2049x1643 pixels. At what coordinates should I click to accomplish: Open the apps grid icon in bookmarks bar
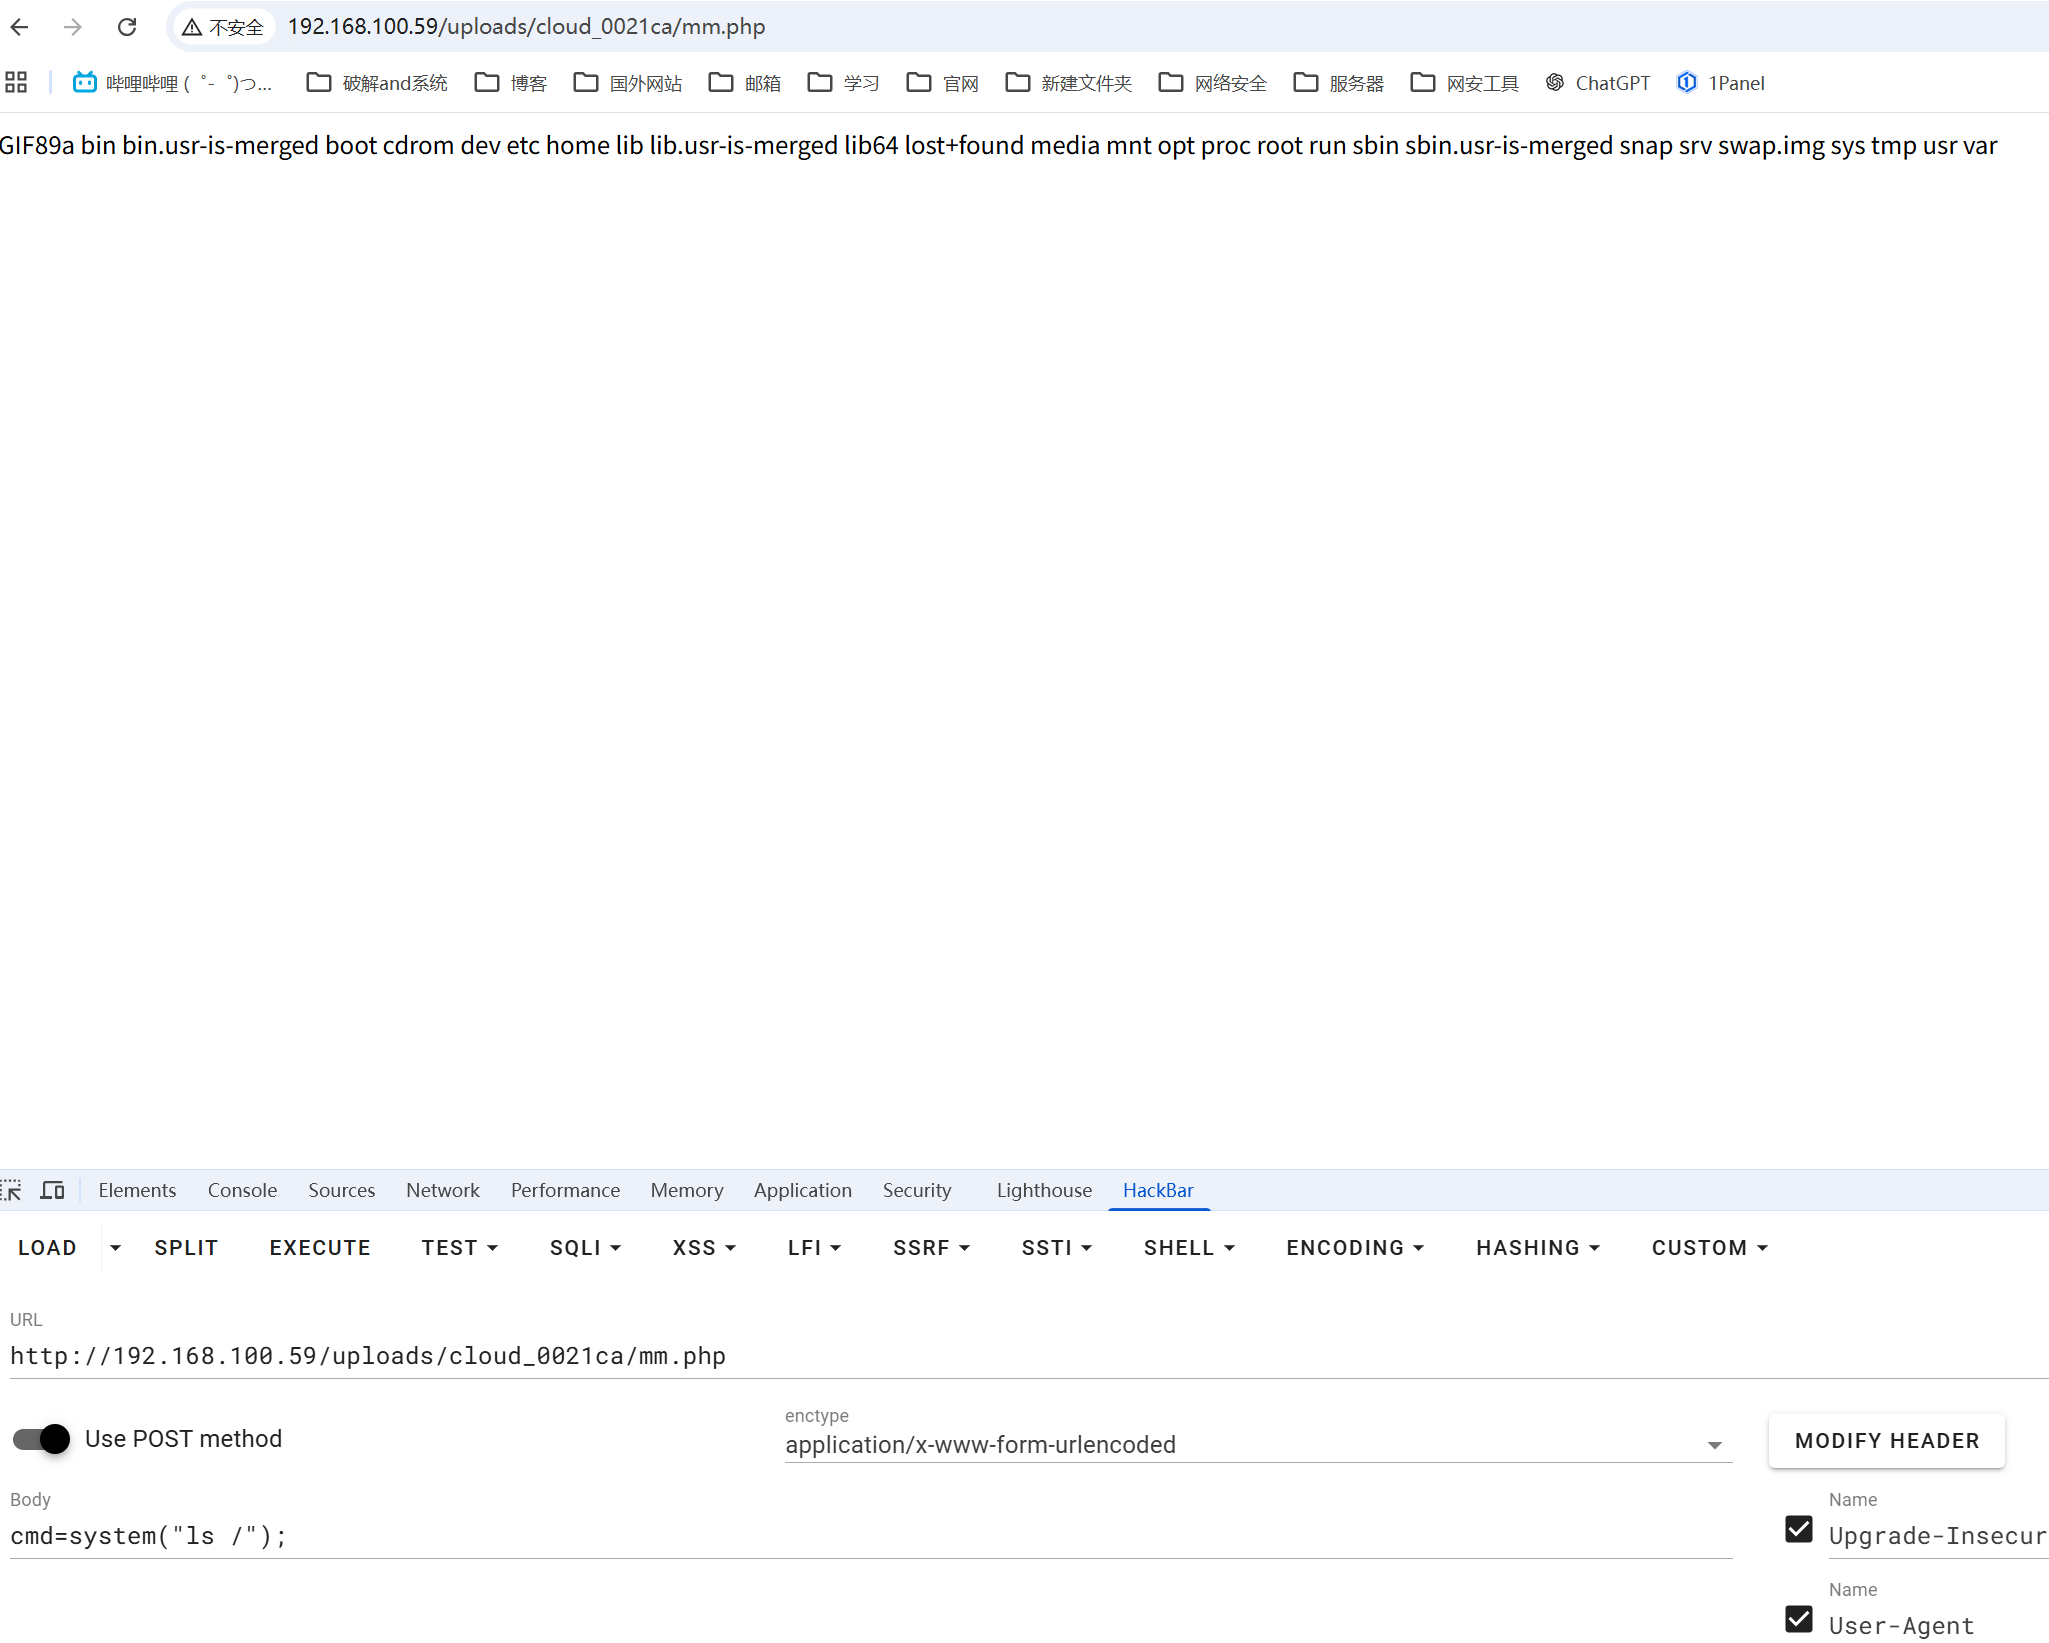click(16, 83)
